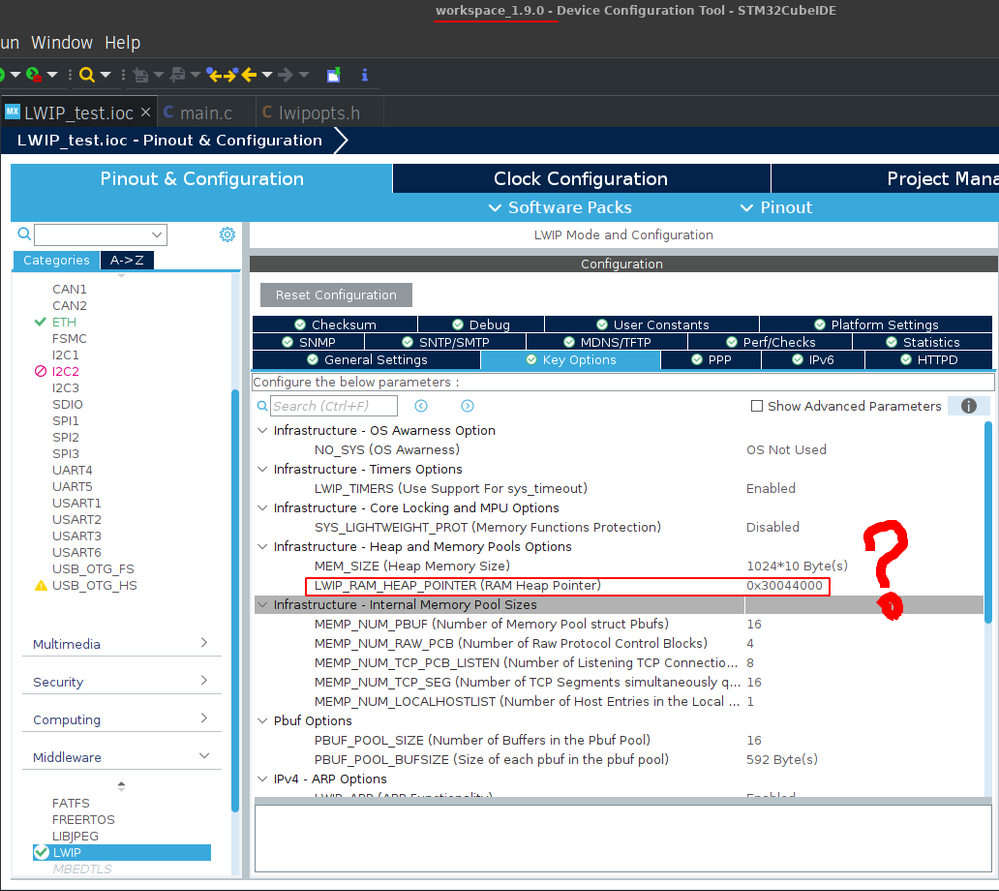
Task: Click the blue parameter list vertical scrollbar
Action: [x=988, y=523]
